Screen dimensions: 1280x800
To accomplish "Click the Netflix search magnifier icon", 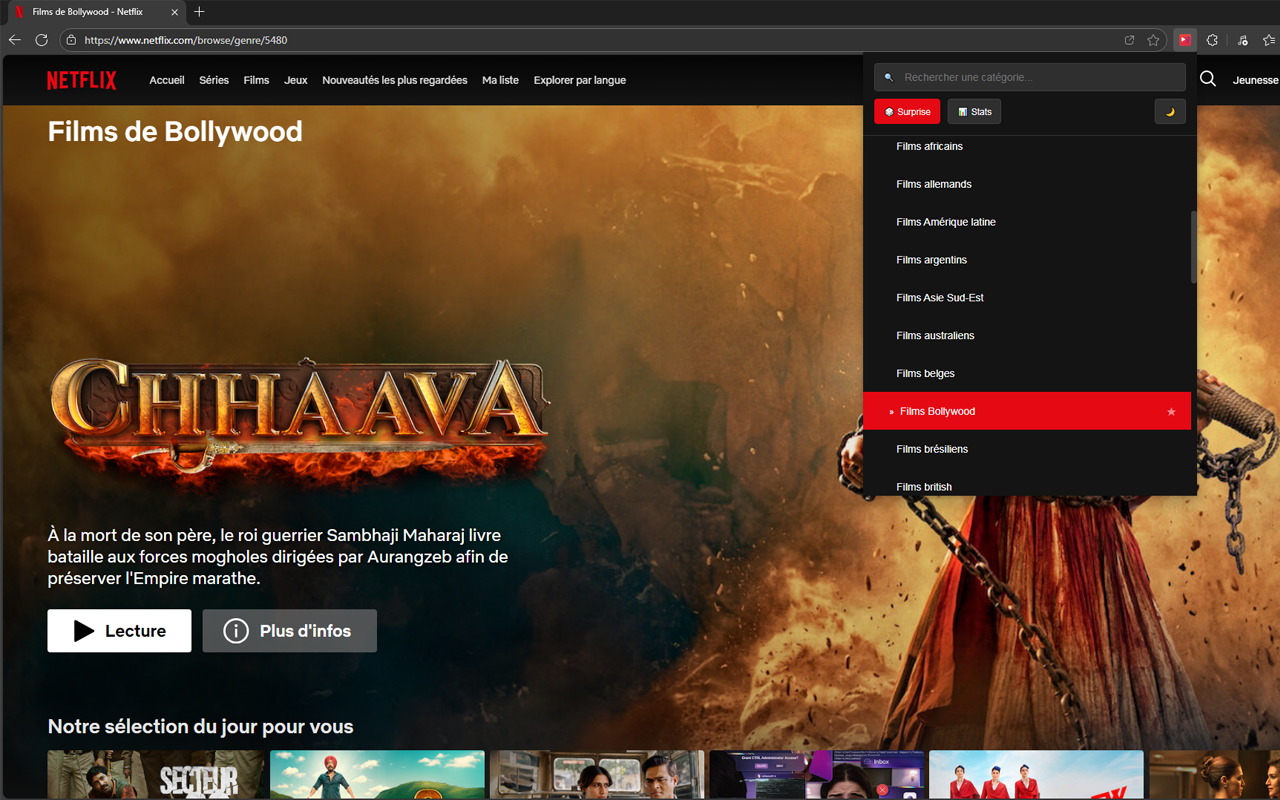I will pyautogui.click(x=1208, y=80).
